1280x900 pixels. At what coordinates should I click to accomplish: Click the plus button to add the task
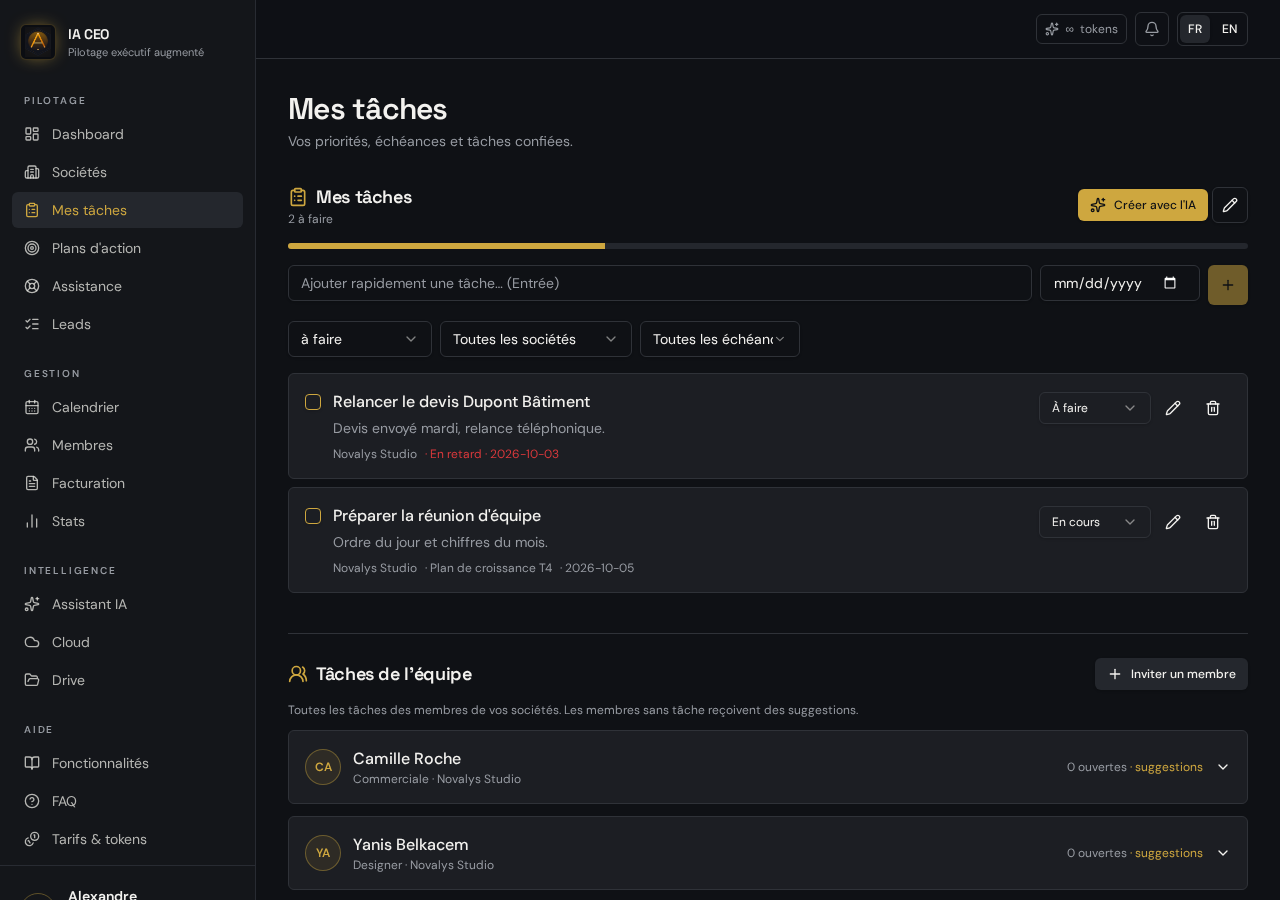point(1228,285)
